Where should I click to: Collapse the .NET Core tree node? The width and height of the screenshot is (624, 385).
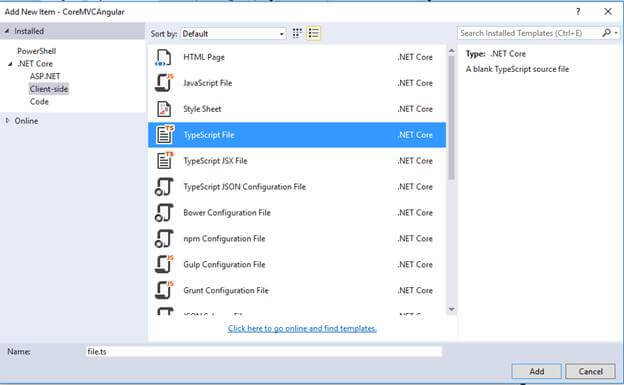coord(10,64)
